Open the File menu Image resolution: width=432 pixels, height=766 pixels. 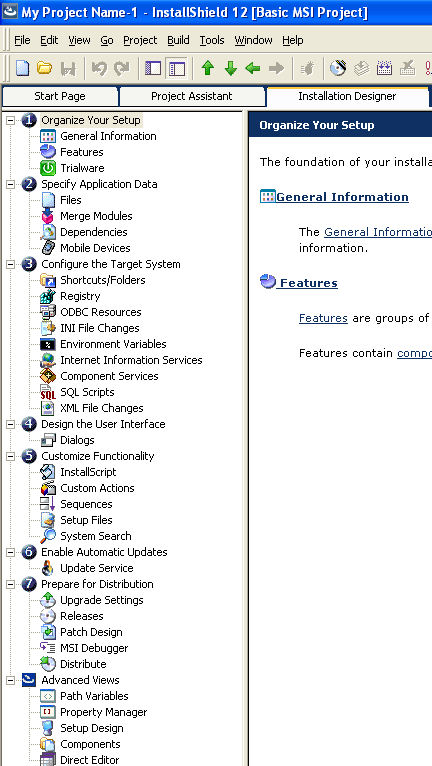coord(22,40)
